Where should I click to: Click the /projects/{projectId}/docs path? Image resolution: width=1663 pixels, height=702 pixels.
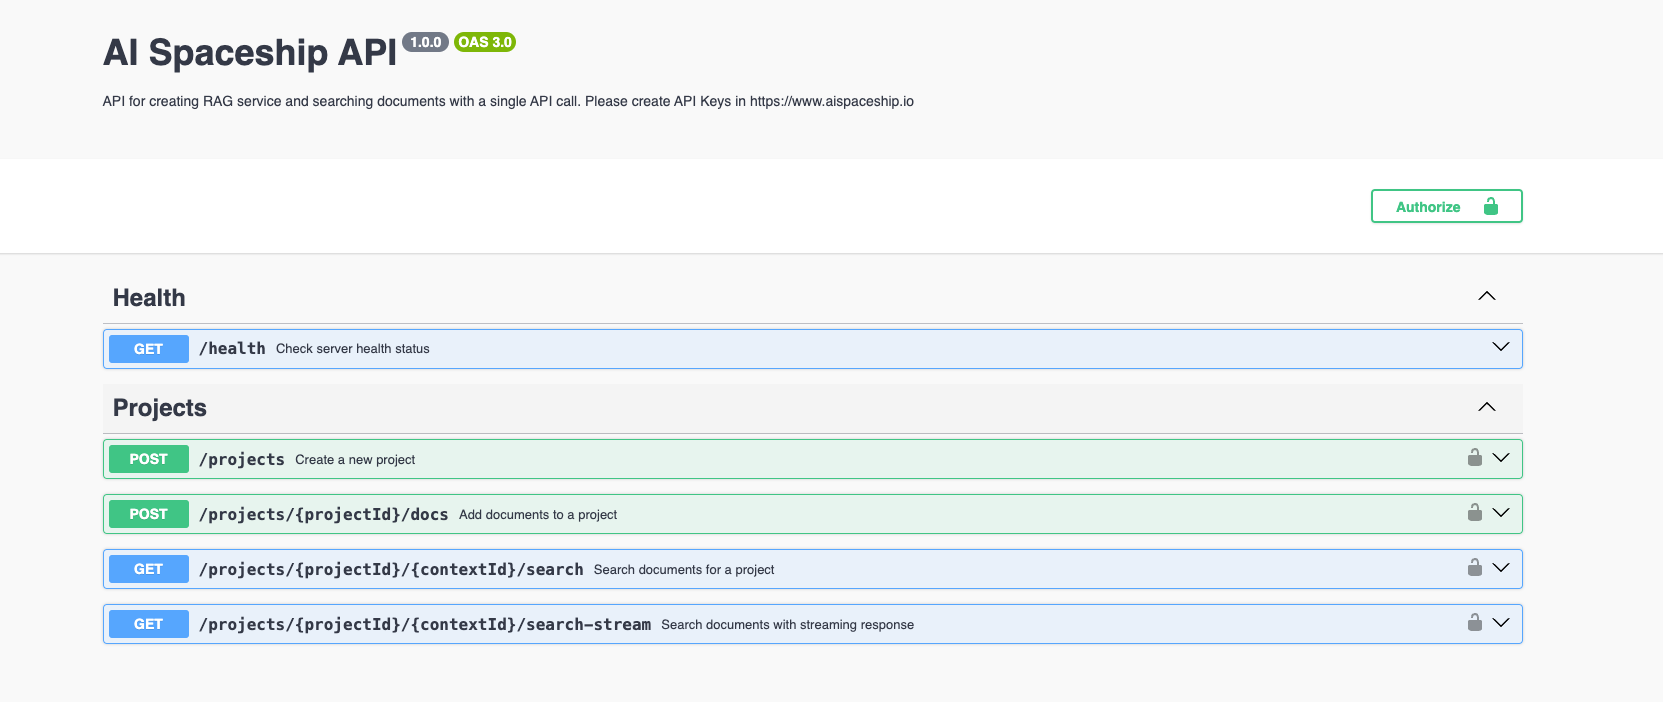[324, 514]
